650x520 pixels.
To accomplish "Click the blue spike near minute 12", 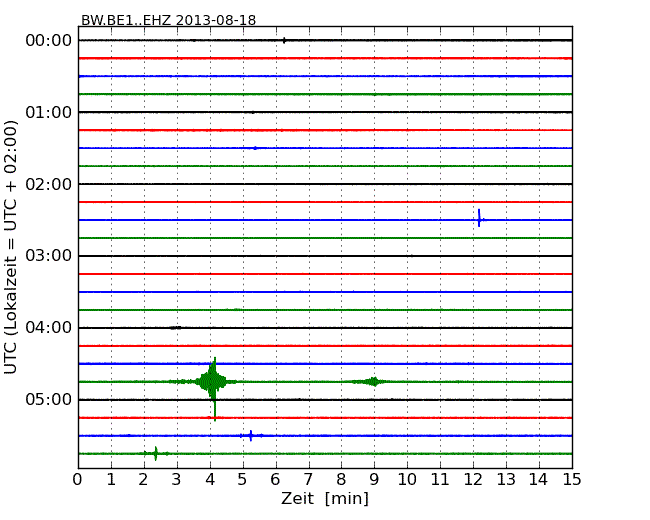I will [479, 219].
